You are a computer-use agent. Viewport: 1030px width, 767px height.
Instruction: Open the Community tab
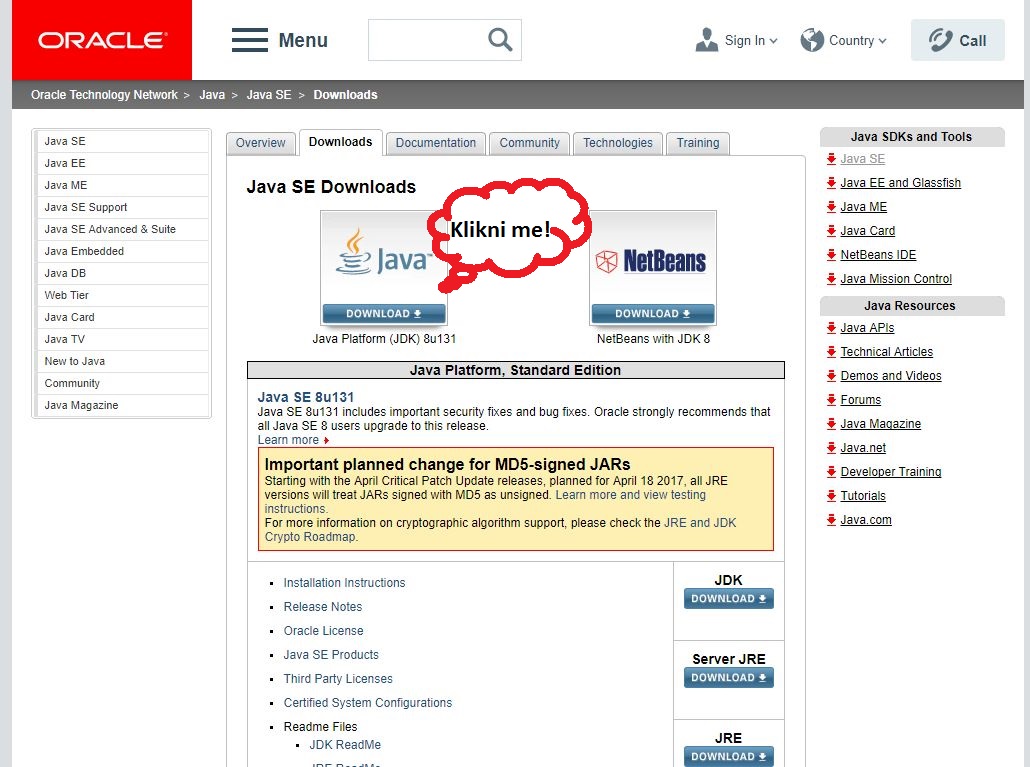point(529,143)
